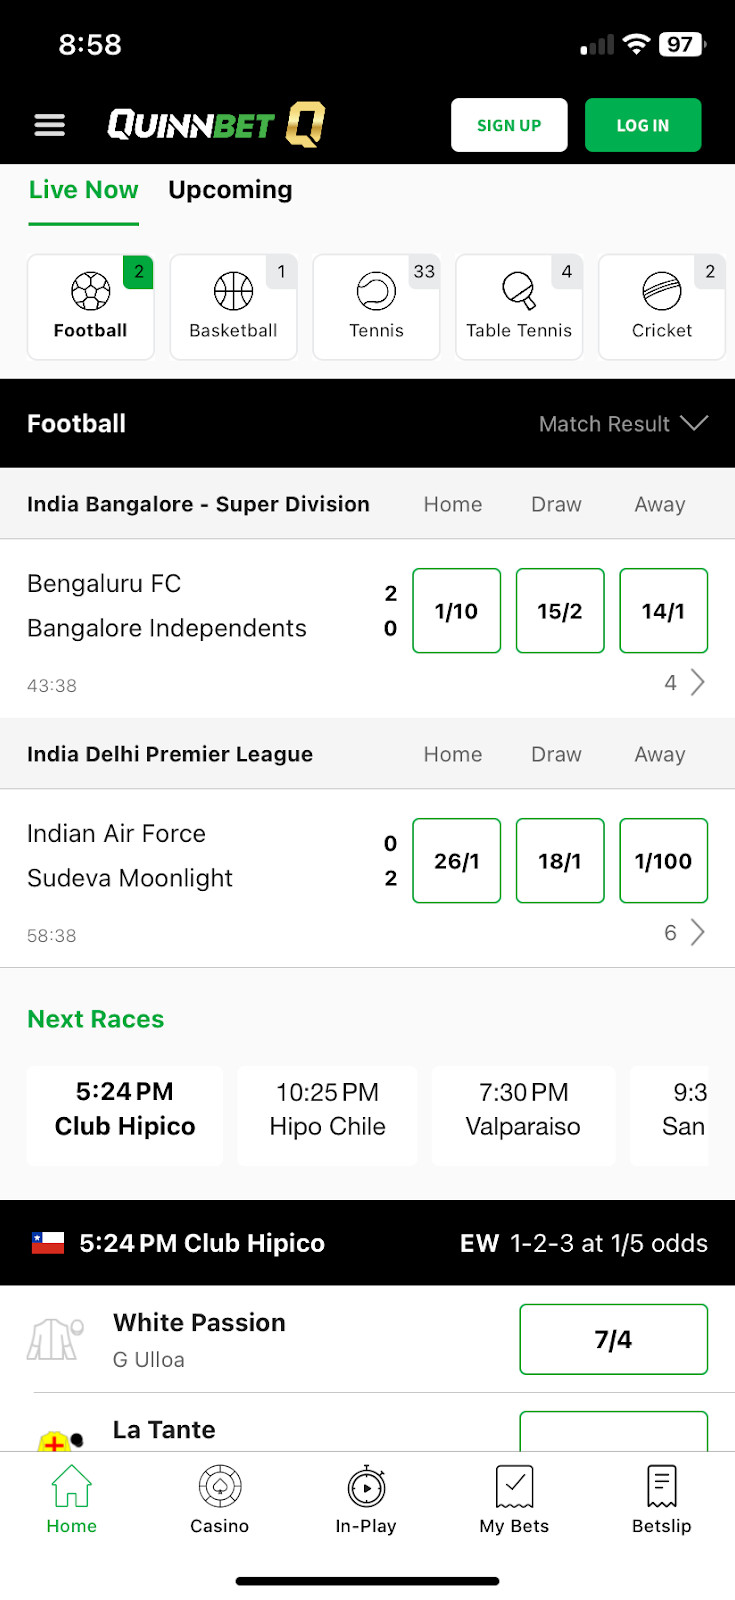Show more markets for Indian Air Force match
Viewport: 735px width, 1600px height.
[686, 933]
